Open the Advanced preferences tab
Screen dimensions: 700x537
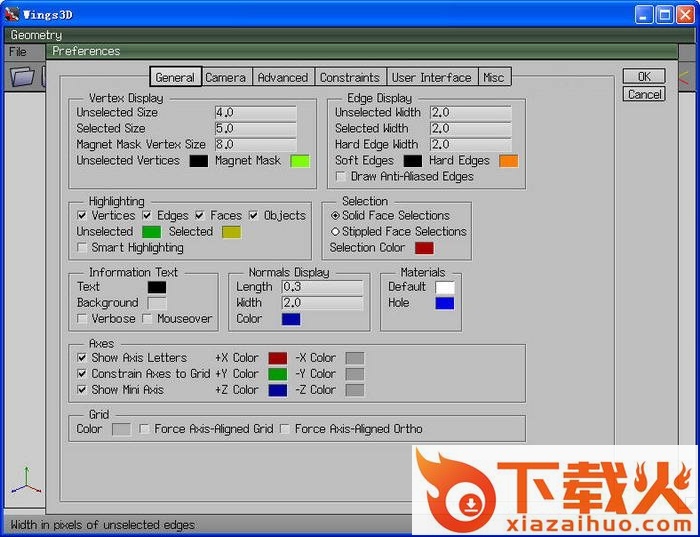pos(283,77)
